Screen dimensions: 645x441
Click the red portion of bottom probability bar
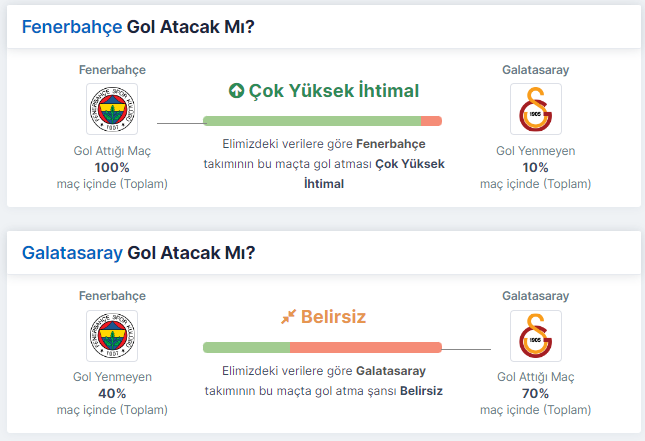pos(366,347)
